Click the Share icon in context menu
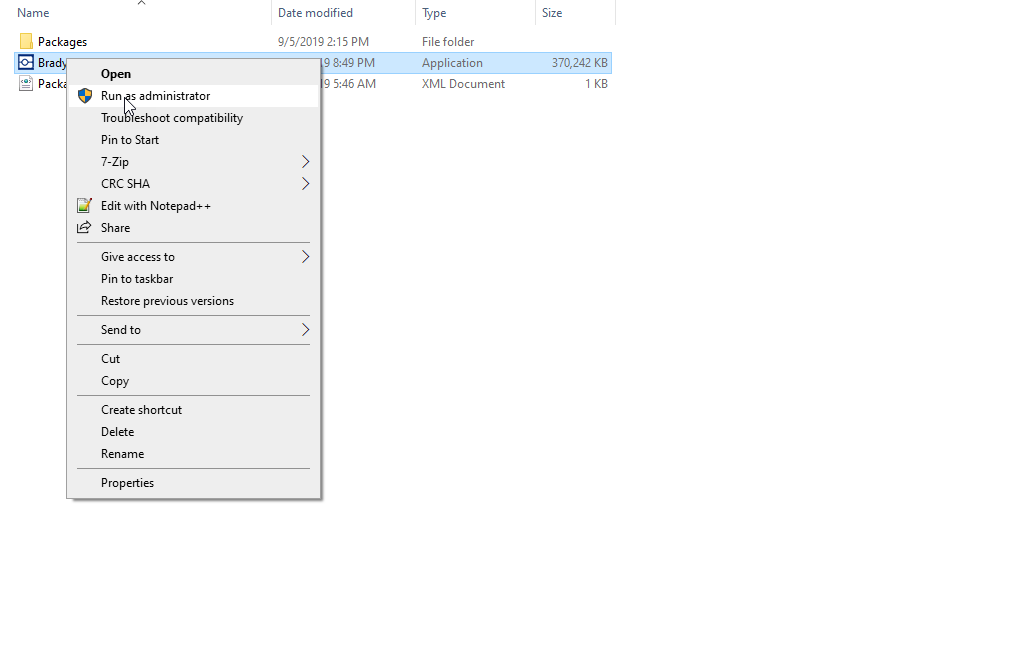The height and width of the screenshot is (657, 1009). pos(85,228)
